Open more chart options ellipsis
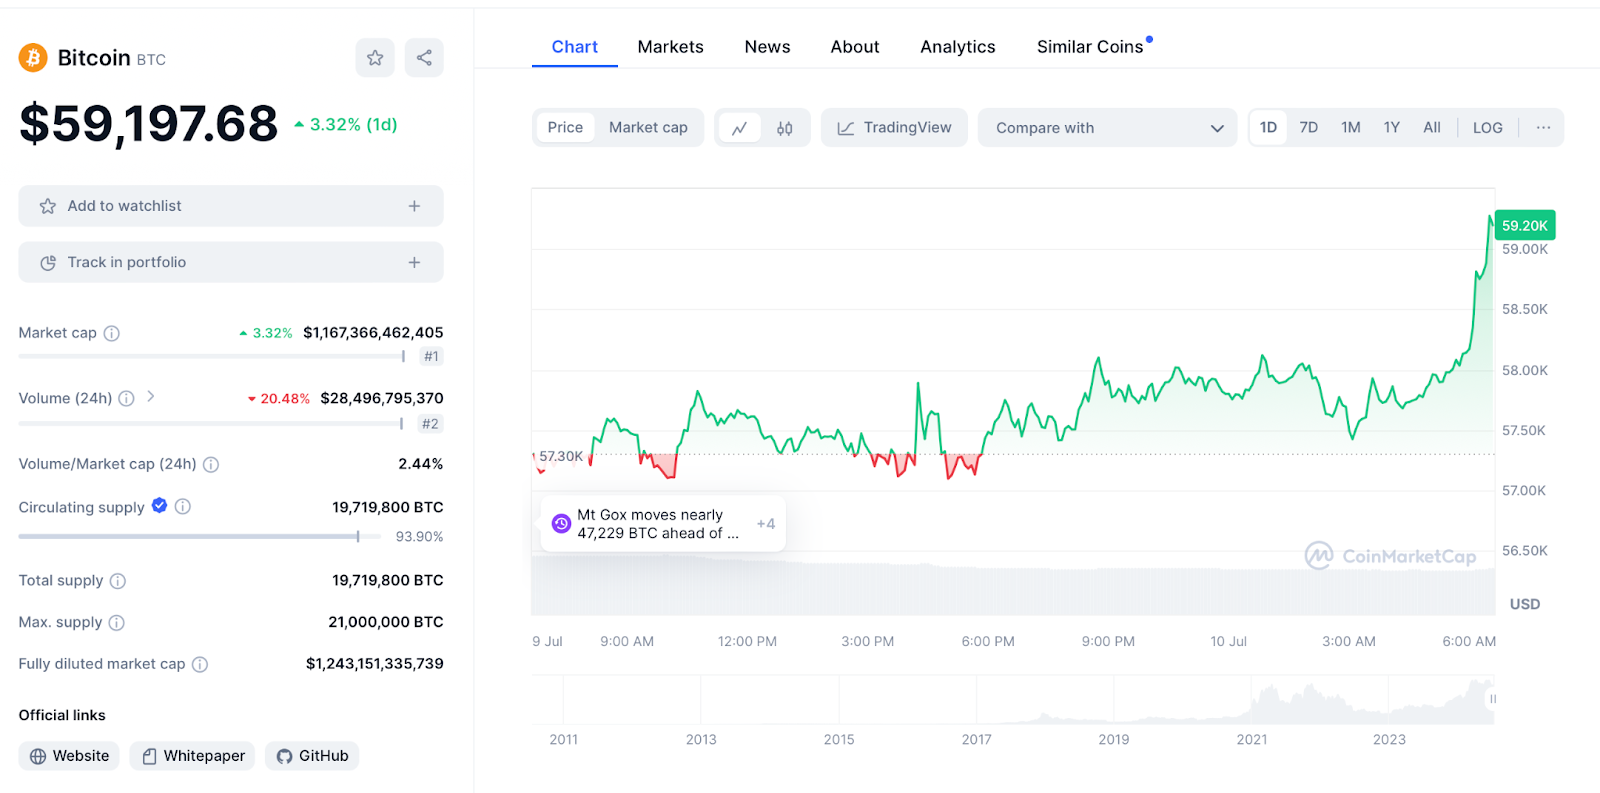Viewport: 1600px width, 793px height. click(x=1543, y=128)
